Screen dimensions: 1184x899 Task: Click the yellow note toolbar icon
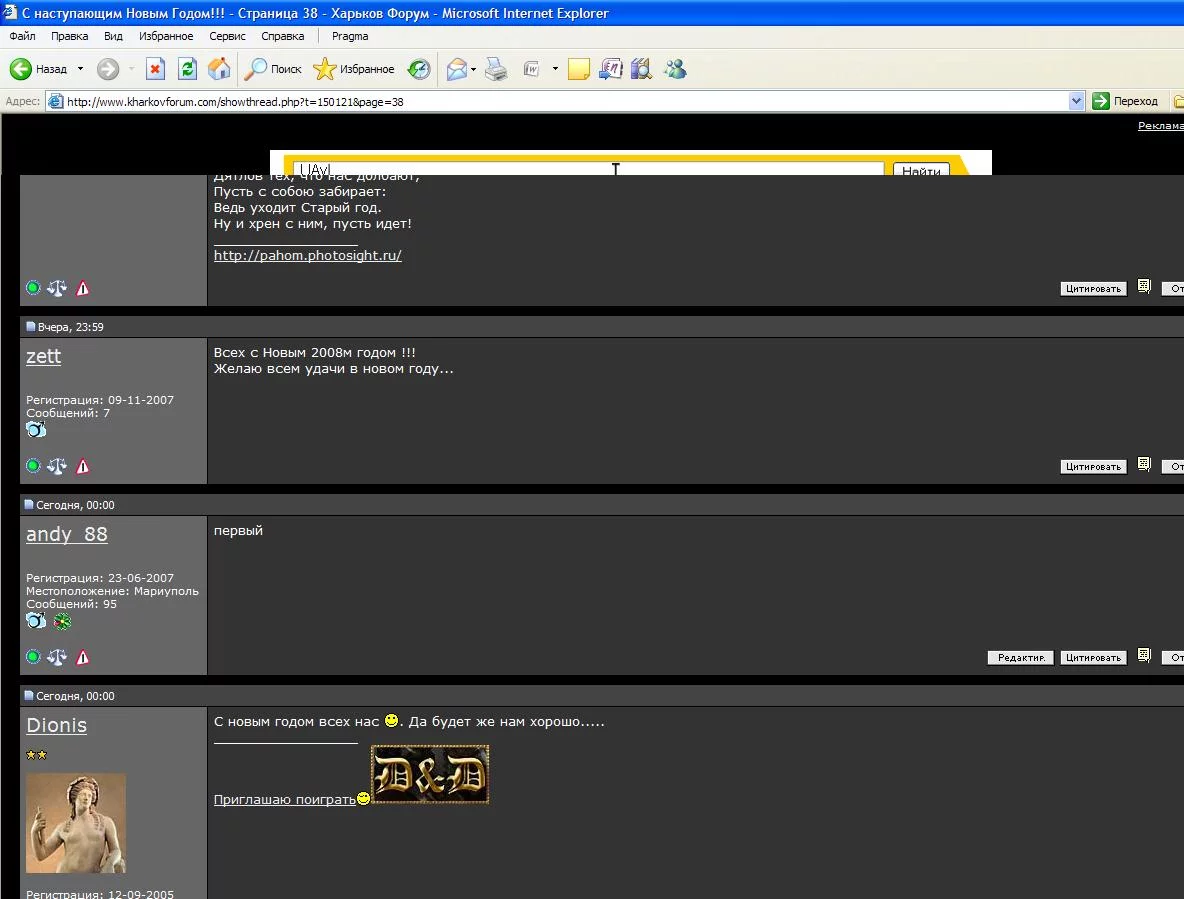(x=578, y=69)
